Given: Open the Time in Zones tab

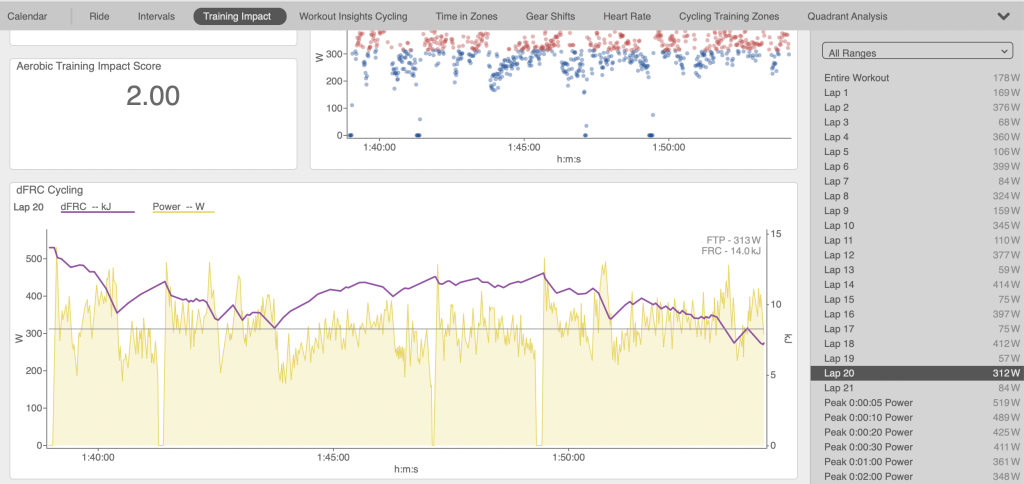Looking at the screenshot, I should point(466,16).
